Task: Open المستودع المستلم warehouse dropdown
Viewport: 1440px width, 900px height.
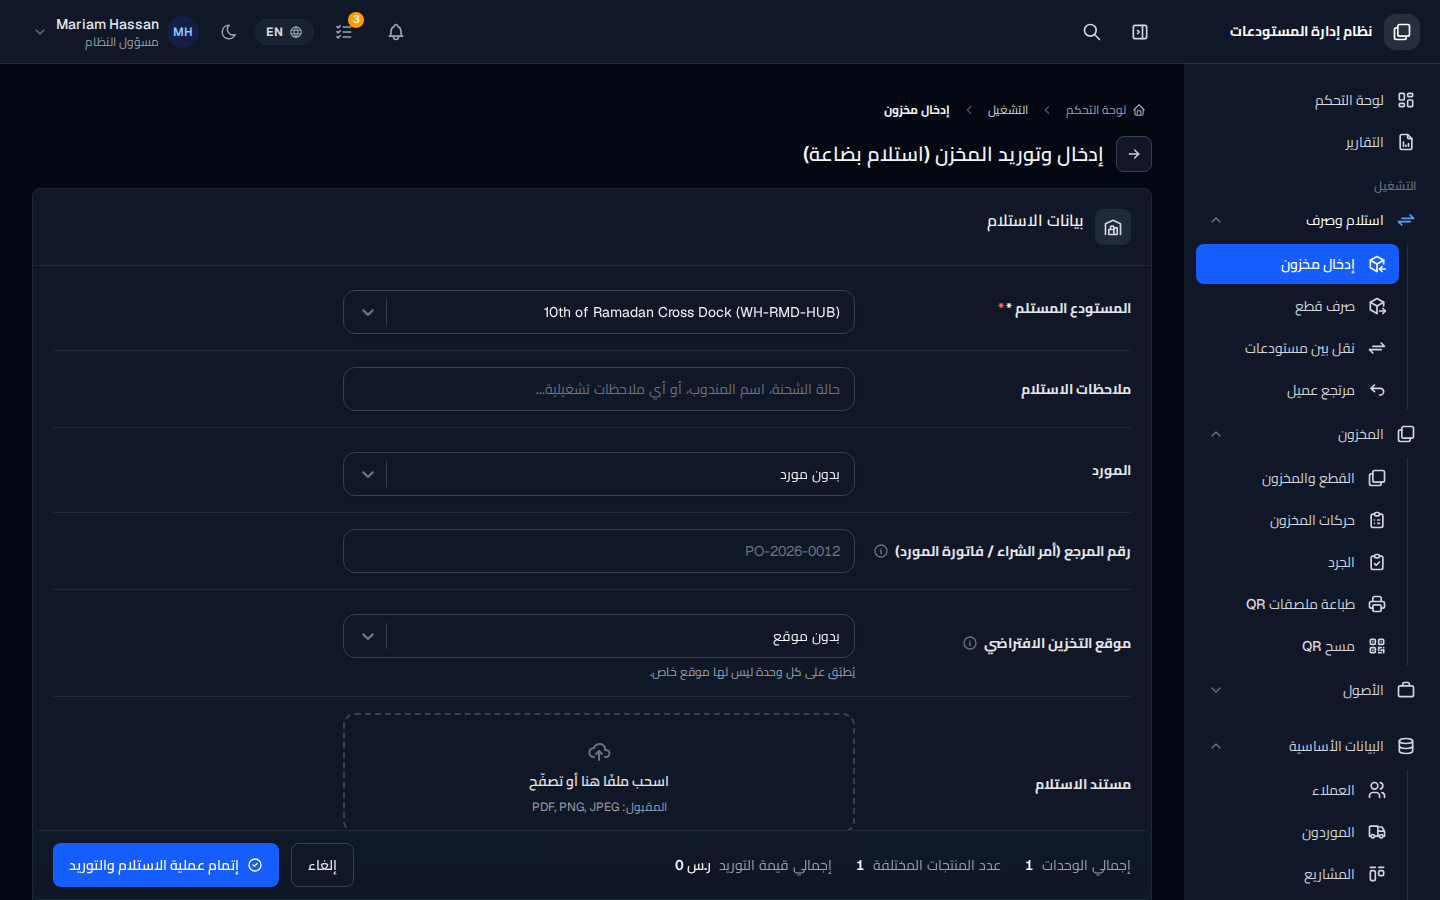Action: click(x=599, y=312)
